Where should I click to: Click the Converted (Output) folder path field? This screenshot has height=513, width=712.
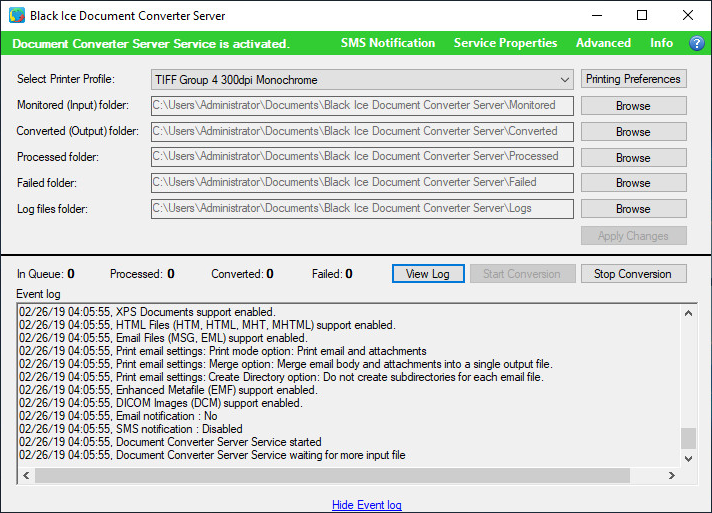pos(362,132)
